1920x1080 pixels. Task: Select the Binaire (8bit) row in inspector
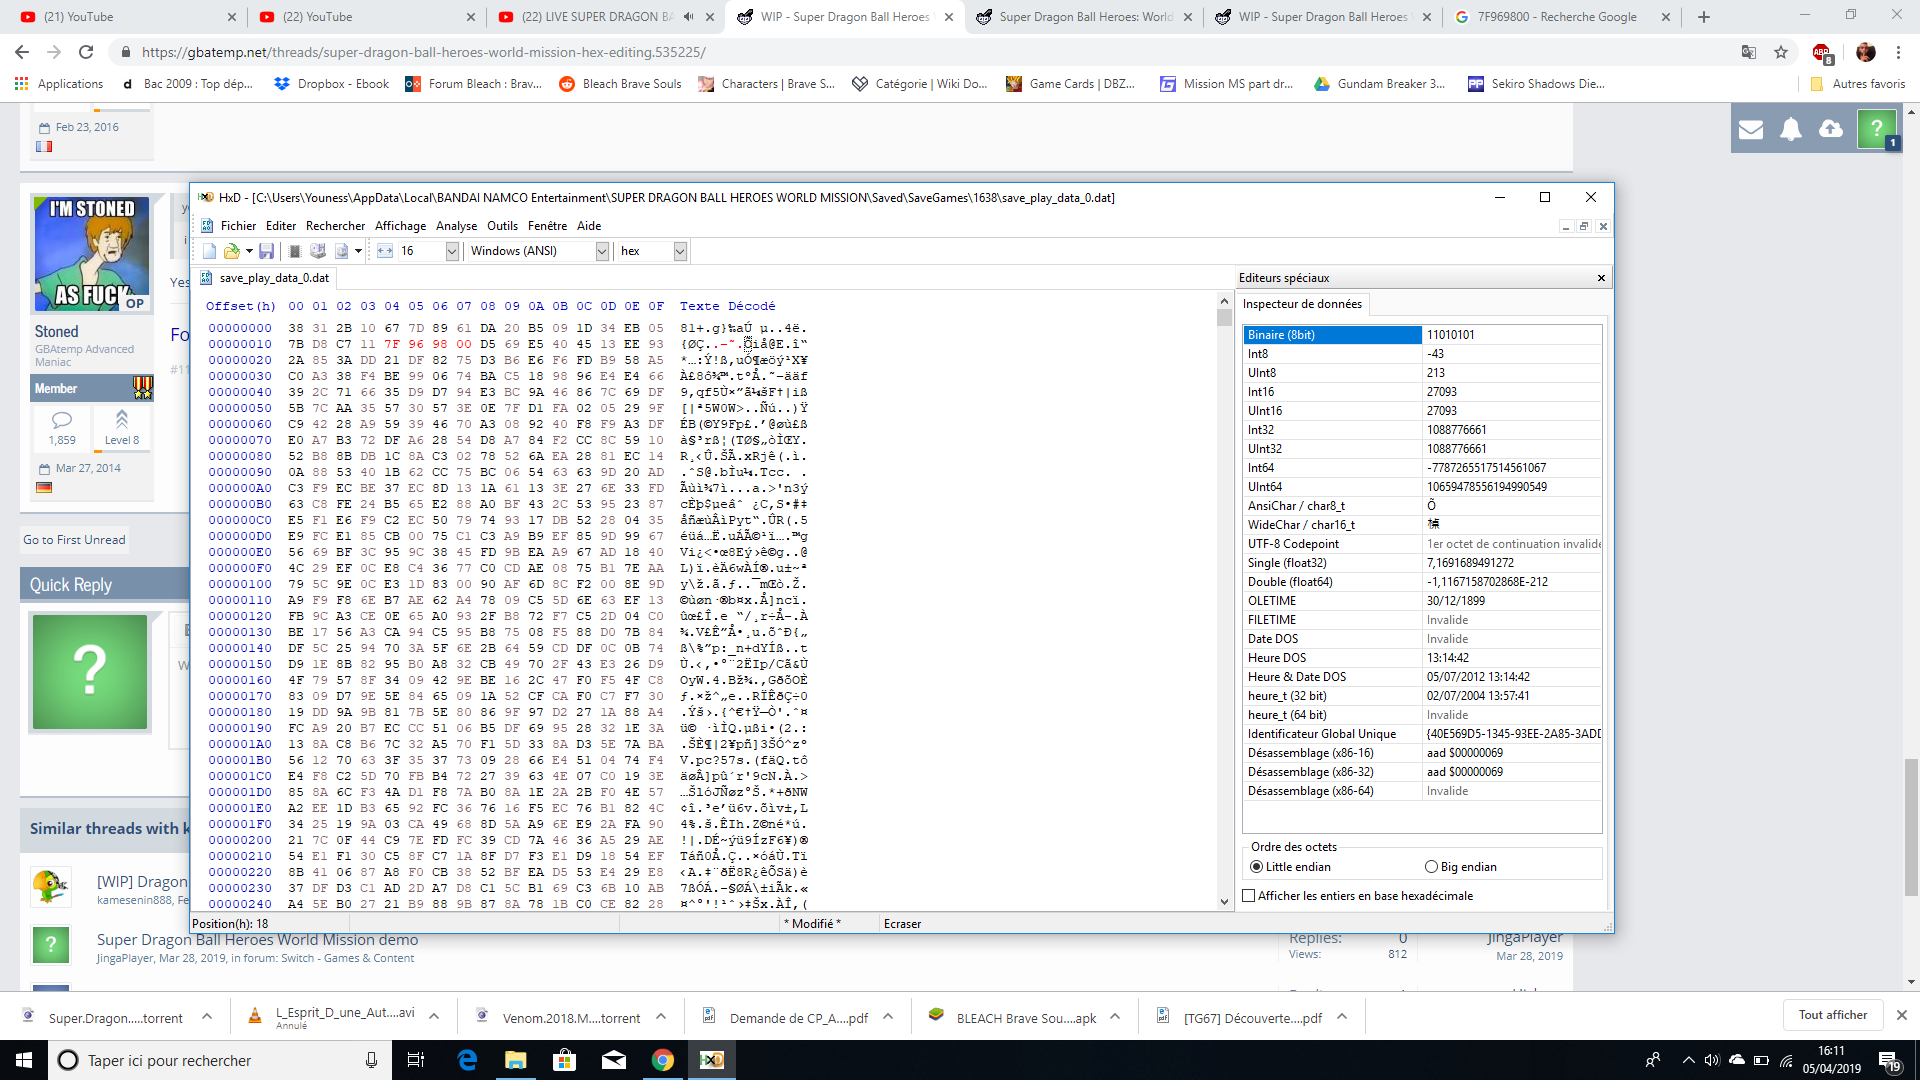click(1422, 335)
